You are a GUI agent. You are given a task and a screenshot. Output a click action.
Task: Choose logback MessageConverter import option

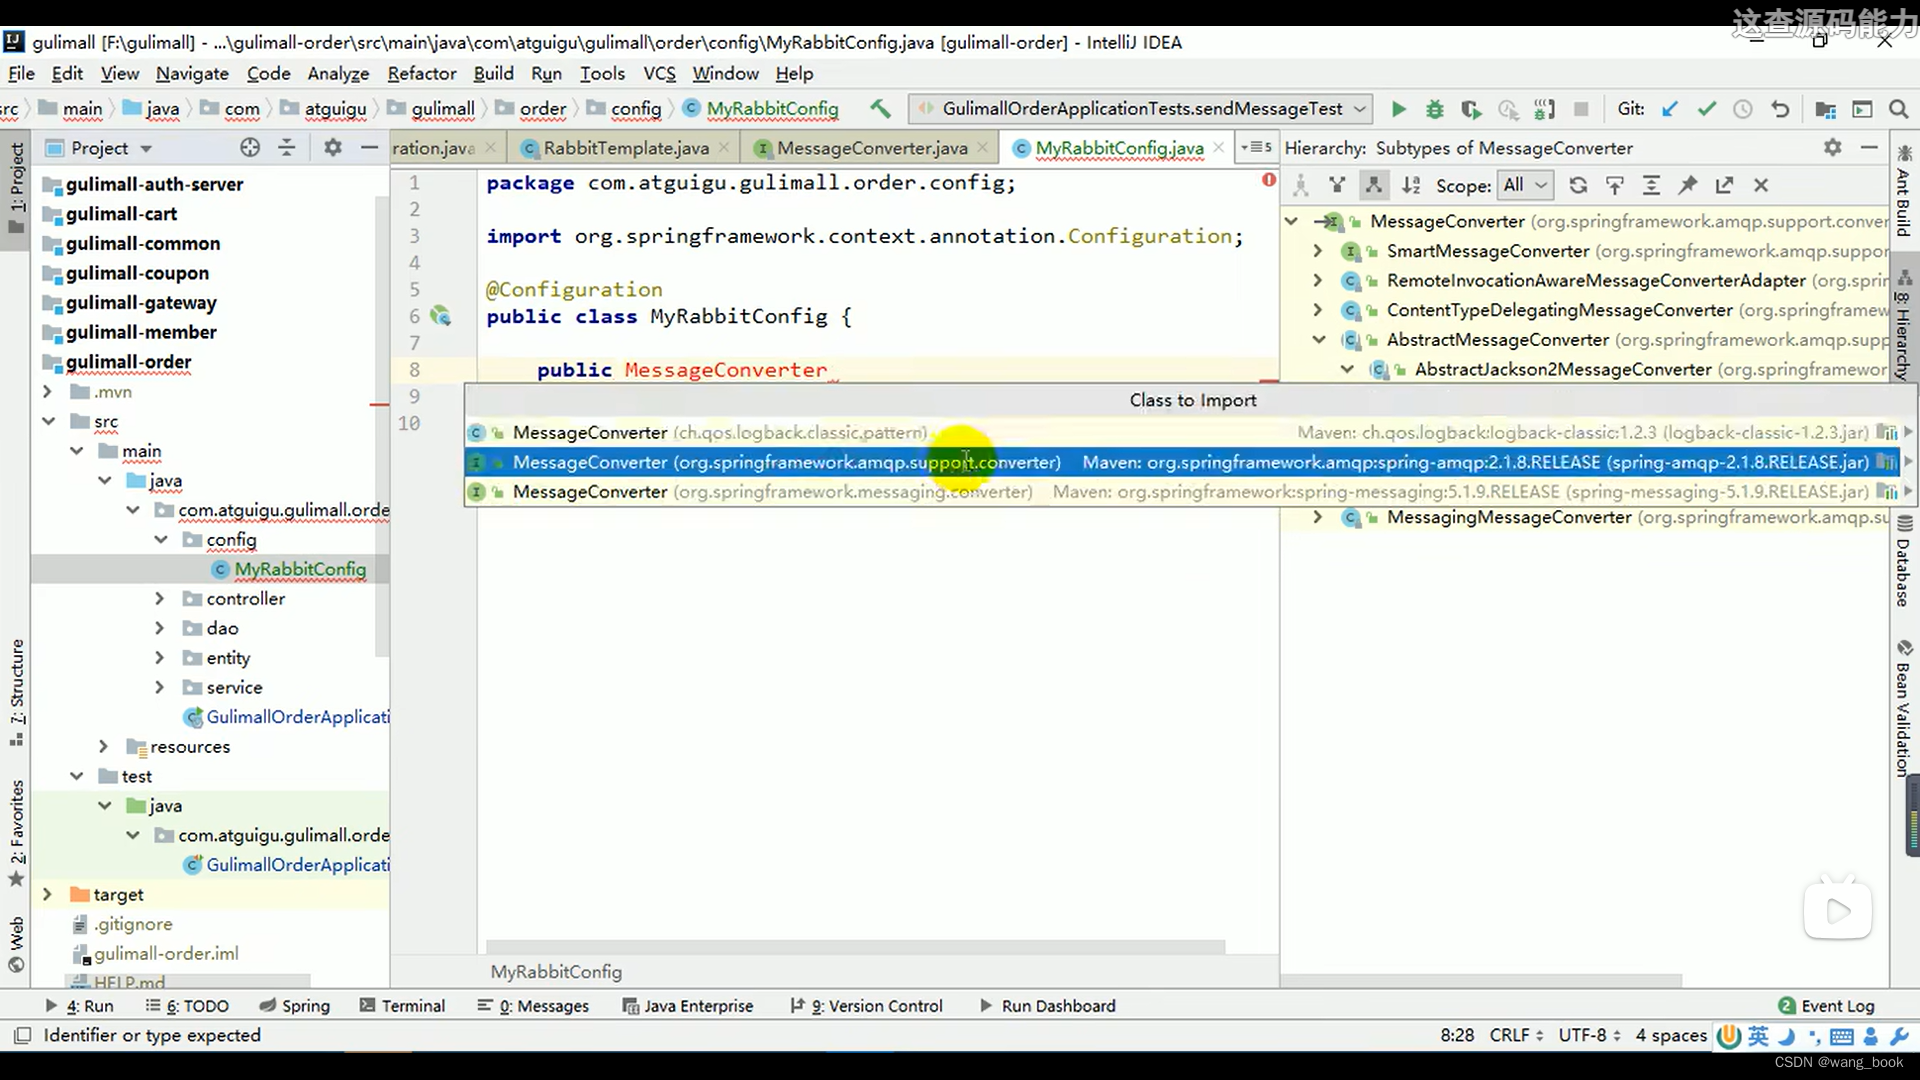[x=1189, y=433]
